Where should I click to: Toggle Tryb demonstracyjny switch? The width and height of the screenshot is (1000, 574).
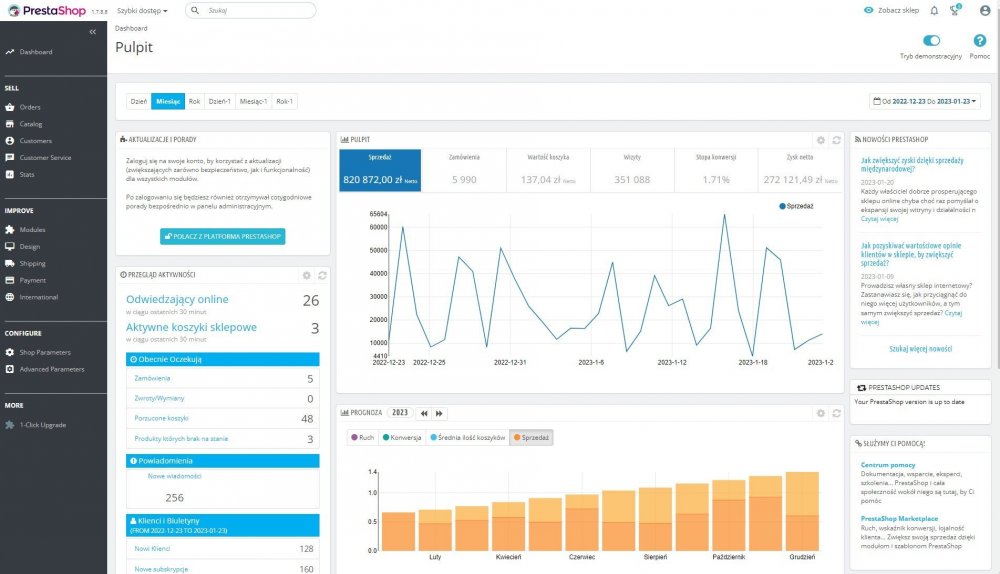pos(932,40)
